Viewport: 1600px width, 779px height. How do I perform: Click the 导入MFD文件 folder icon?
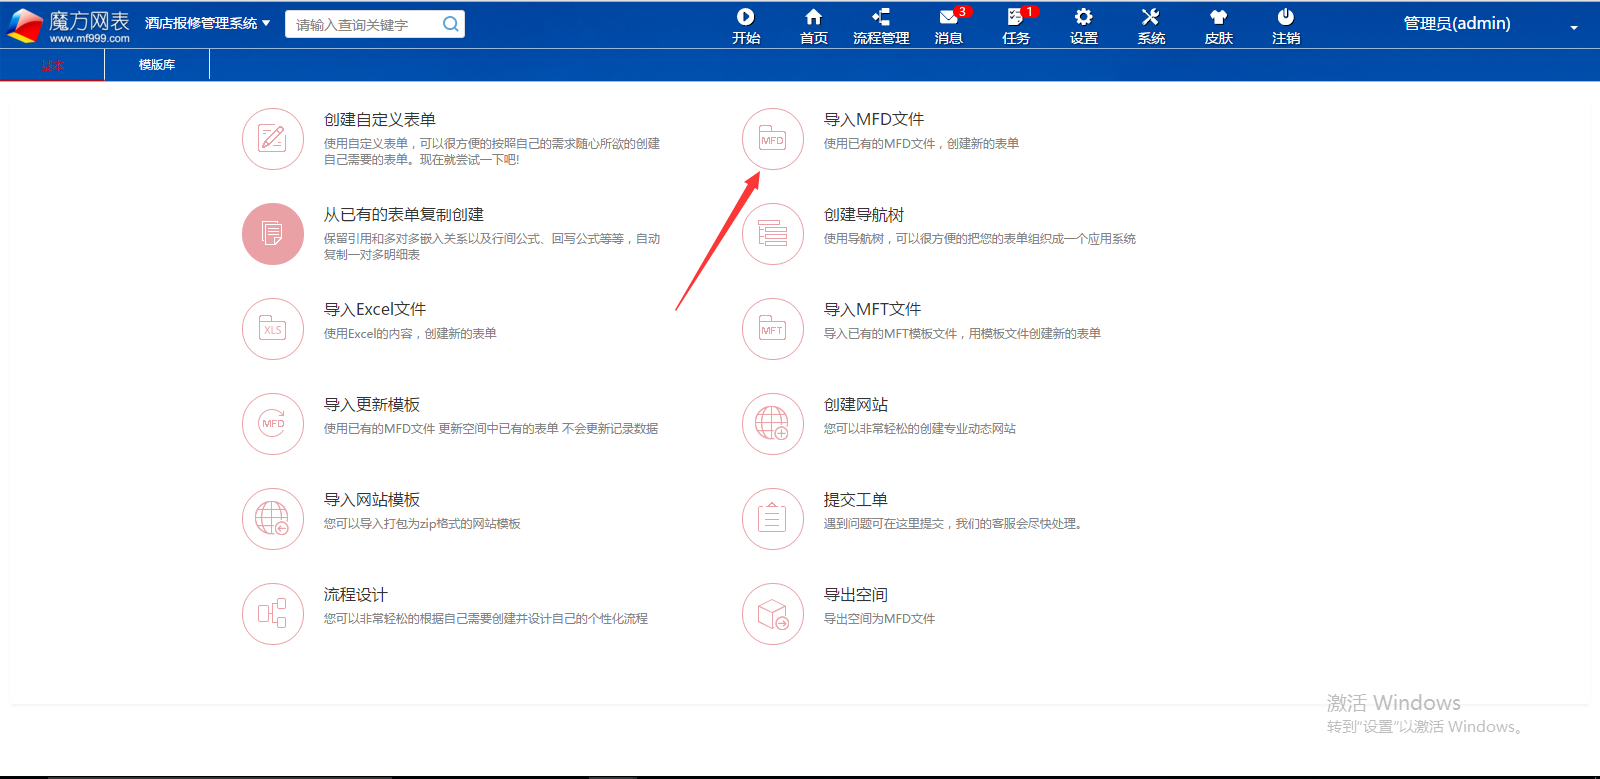[773, 139]
